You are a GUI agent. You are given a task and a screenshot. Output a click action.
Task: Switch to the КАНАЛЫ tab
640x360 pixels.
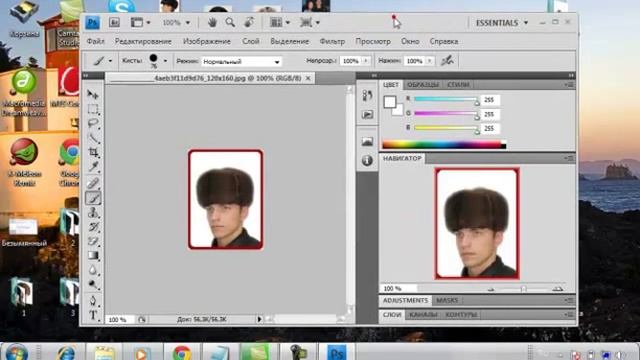pyautogui.click(x=423, y=315)
